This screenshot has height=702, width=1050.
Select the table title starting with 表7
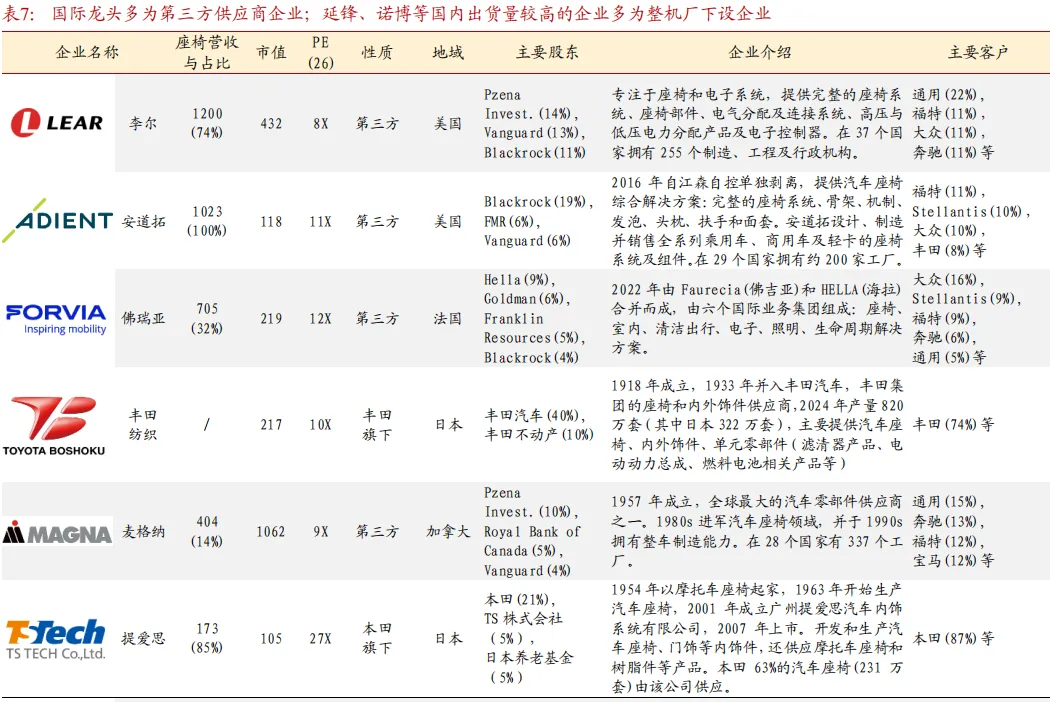tap(386, 13)
